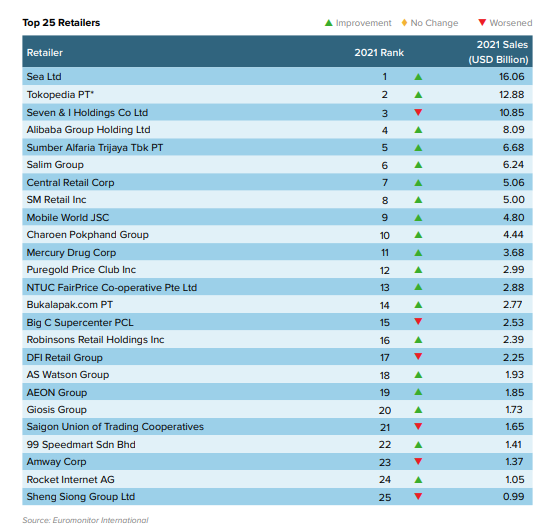
Task: Click the green arrow in Mercury Drug Corp row
Action: 418,253
